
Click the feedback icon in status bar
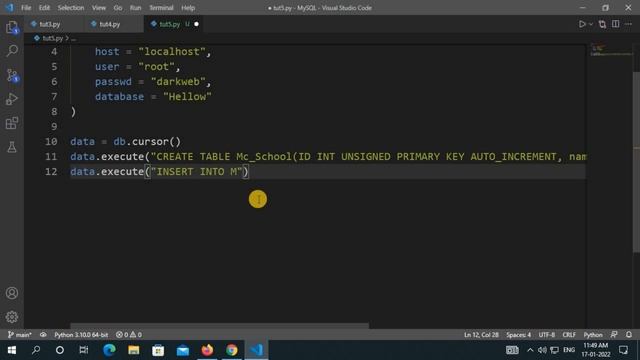pyautogui.click(x=614, y=335)
